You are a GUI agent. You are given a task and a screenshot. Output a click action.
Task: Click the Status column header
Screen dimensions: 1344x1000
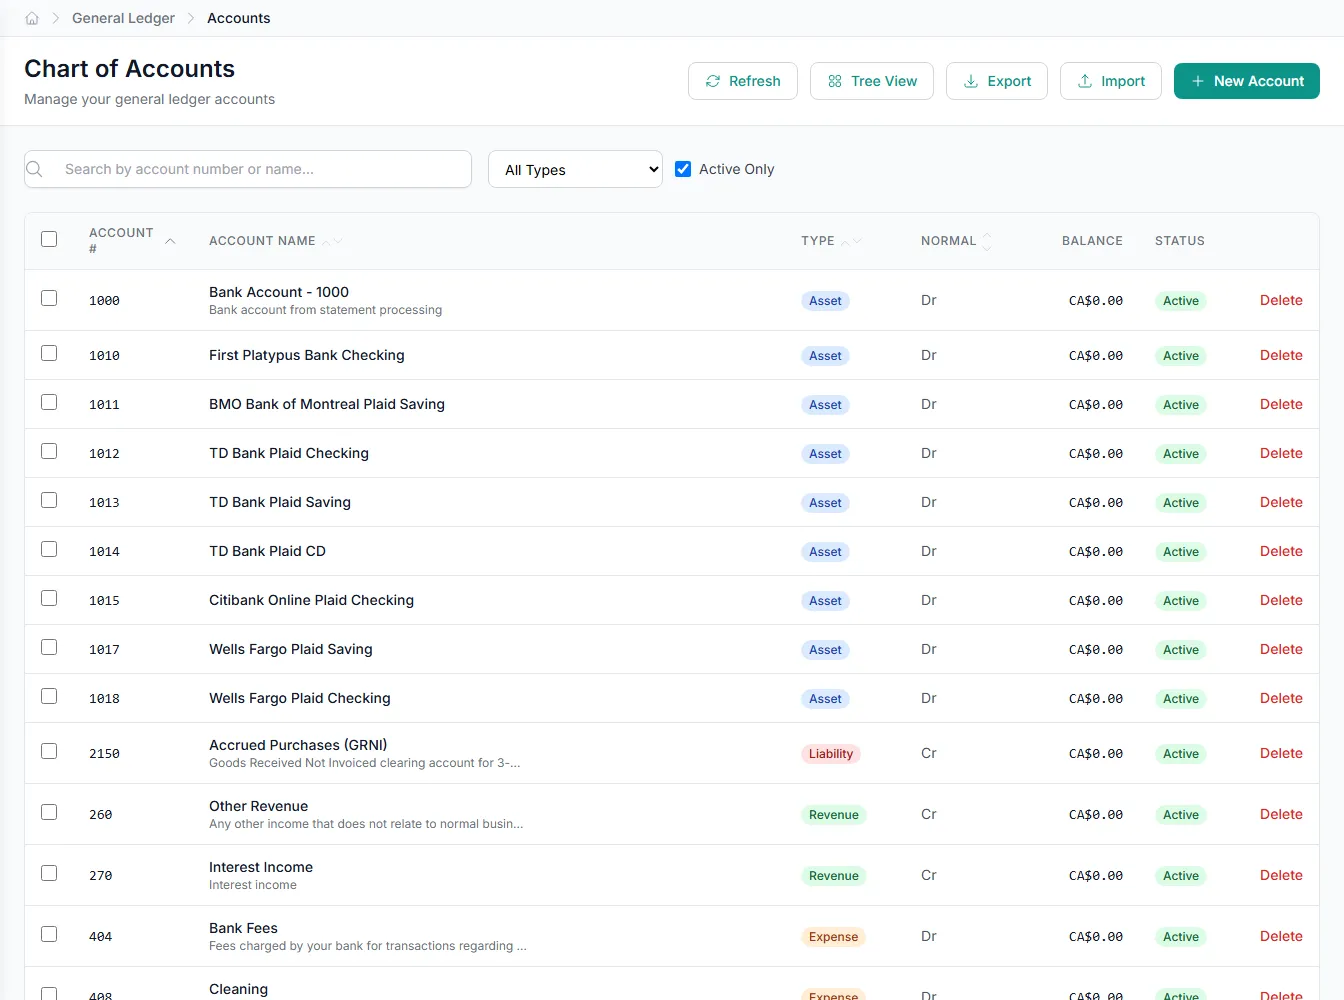[x=1180, y=241]
